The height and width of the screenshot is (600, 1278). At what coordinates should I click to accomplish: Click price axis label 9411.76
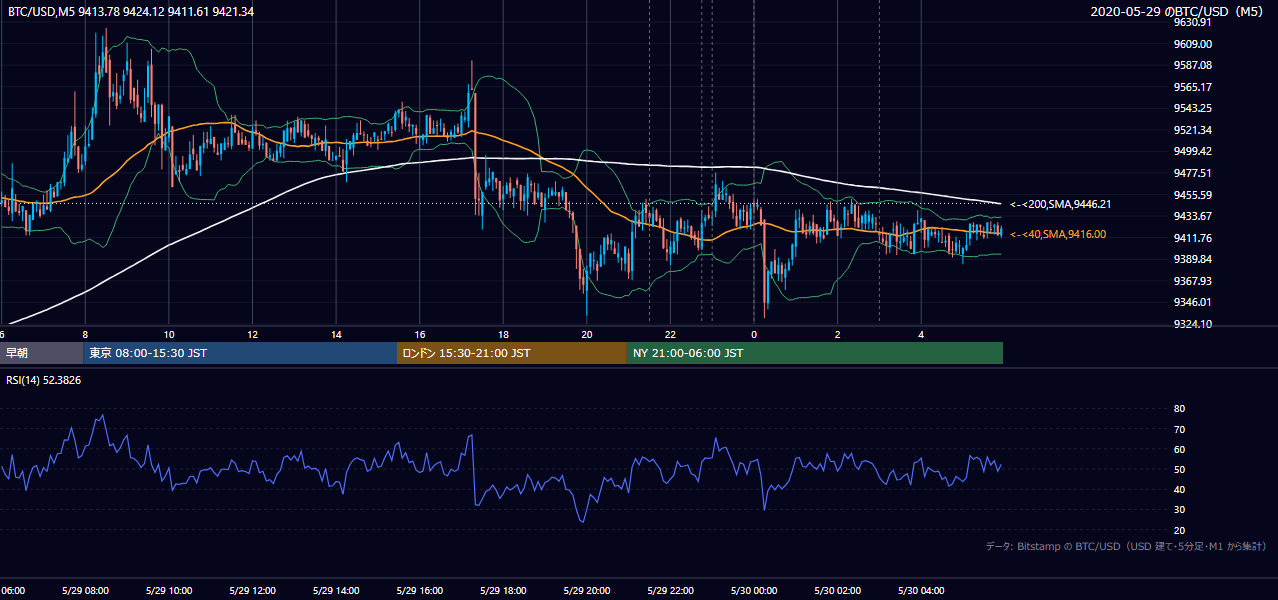pos(1193,238)
